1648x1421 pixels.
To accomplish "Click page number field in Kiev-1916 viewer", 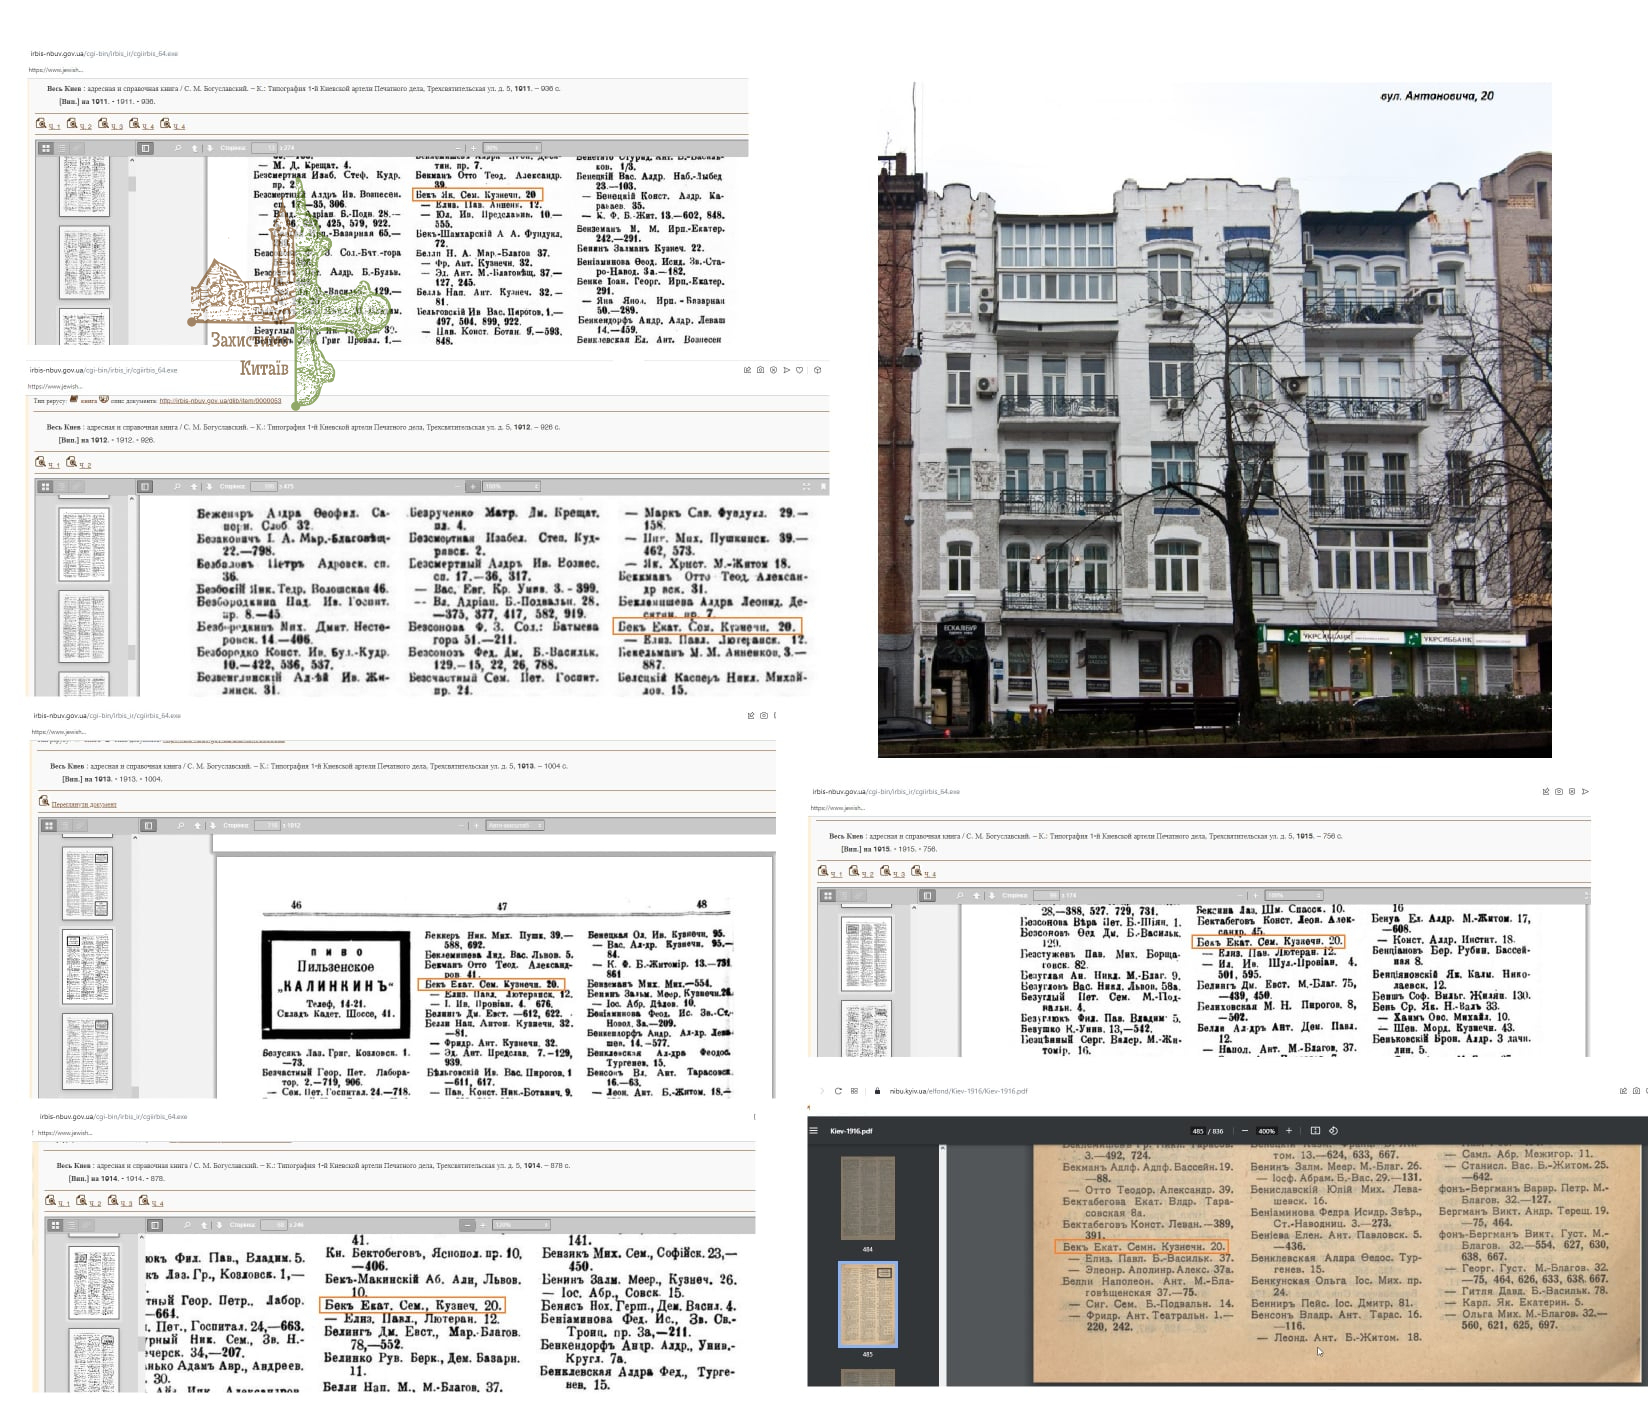I will 1197,1131.
